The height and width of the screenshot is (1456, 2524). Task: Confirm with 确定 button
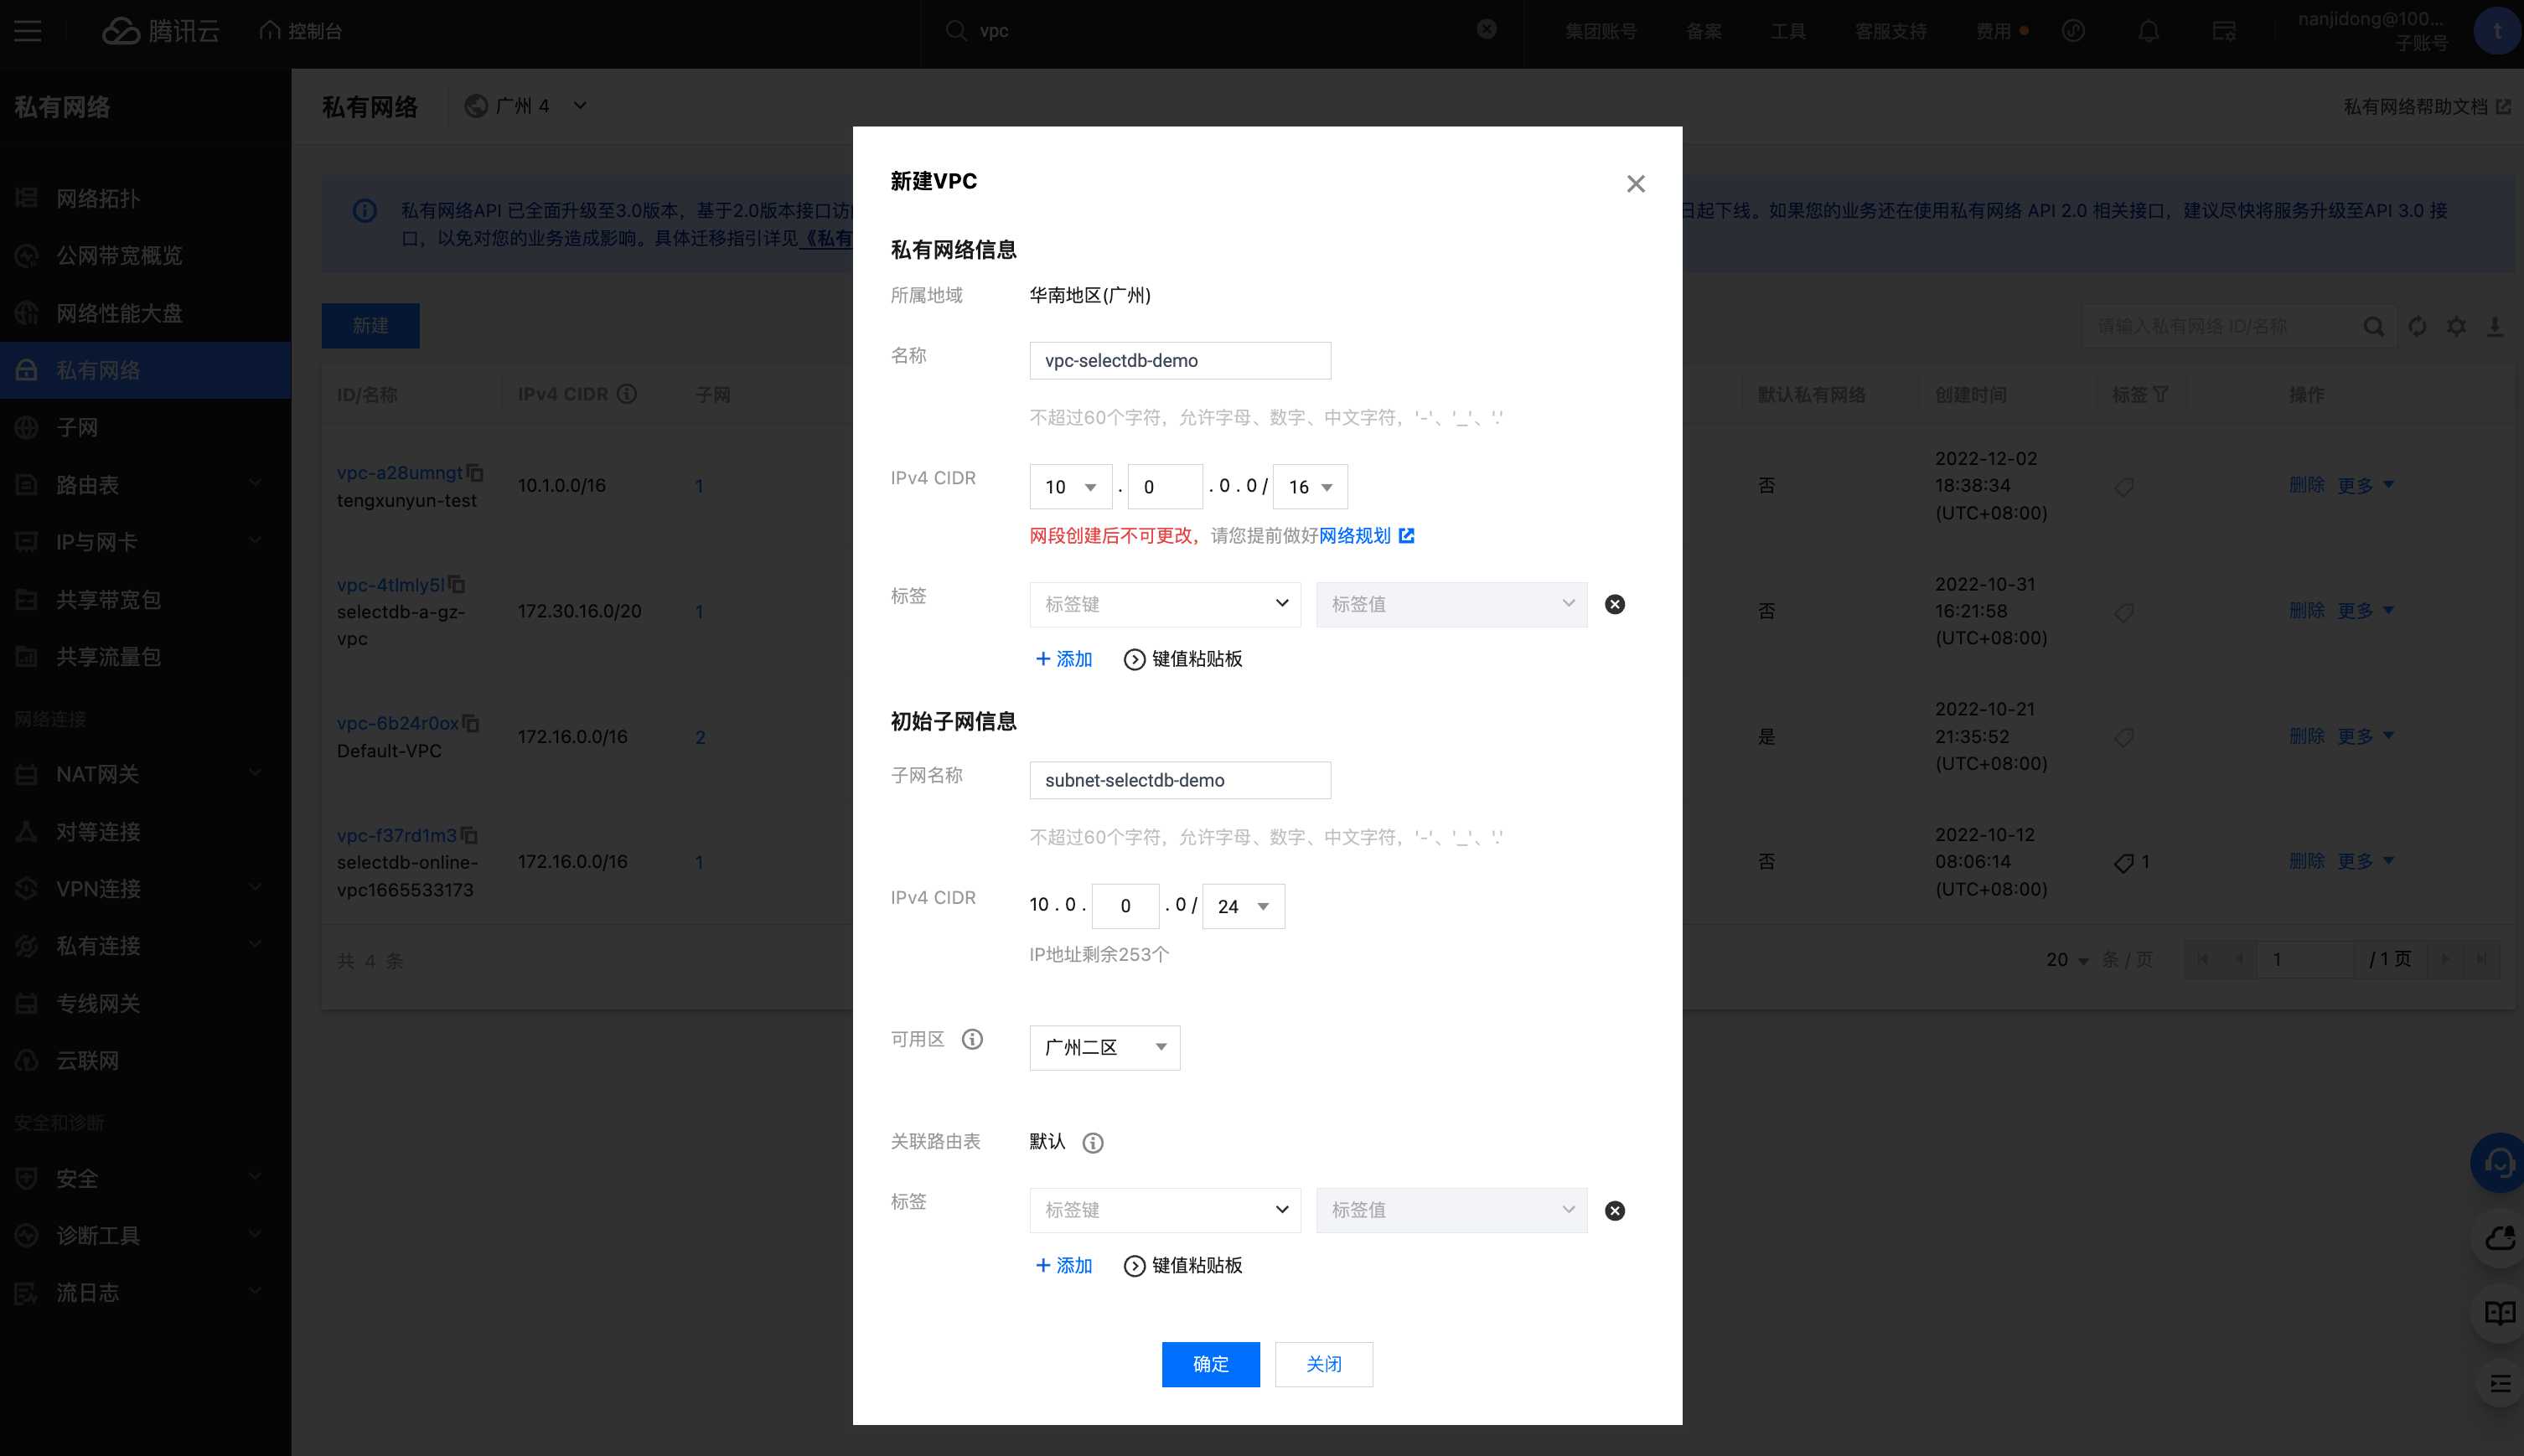coord(1210,1364)
